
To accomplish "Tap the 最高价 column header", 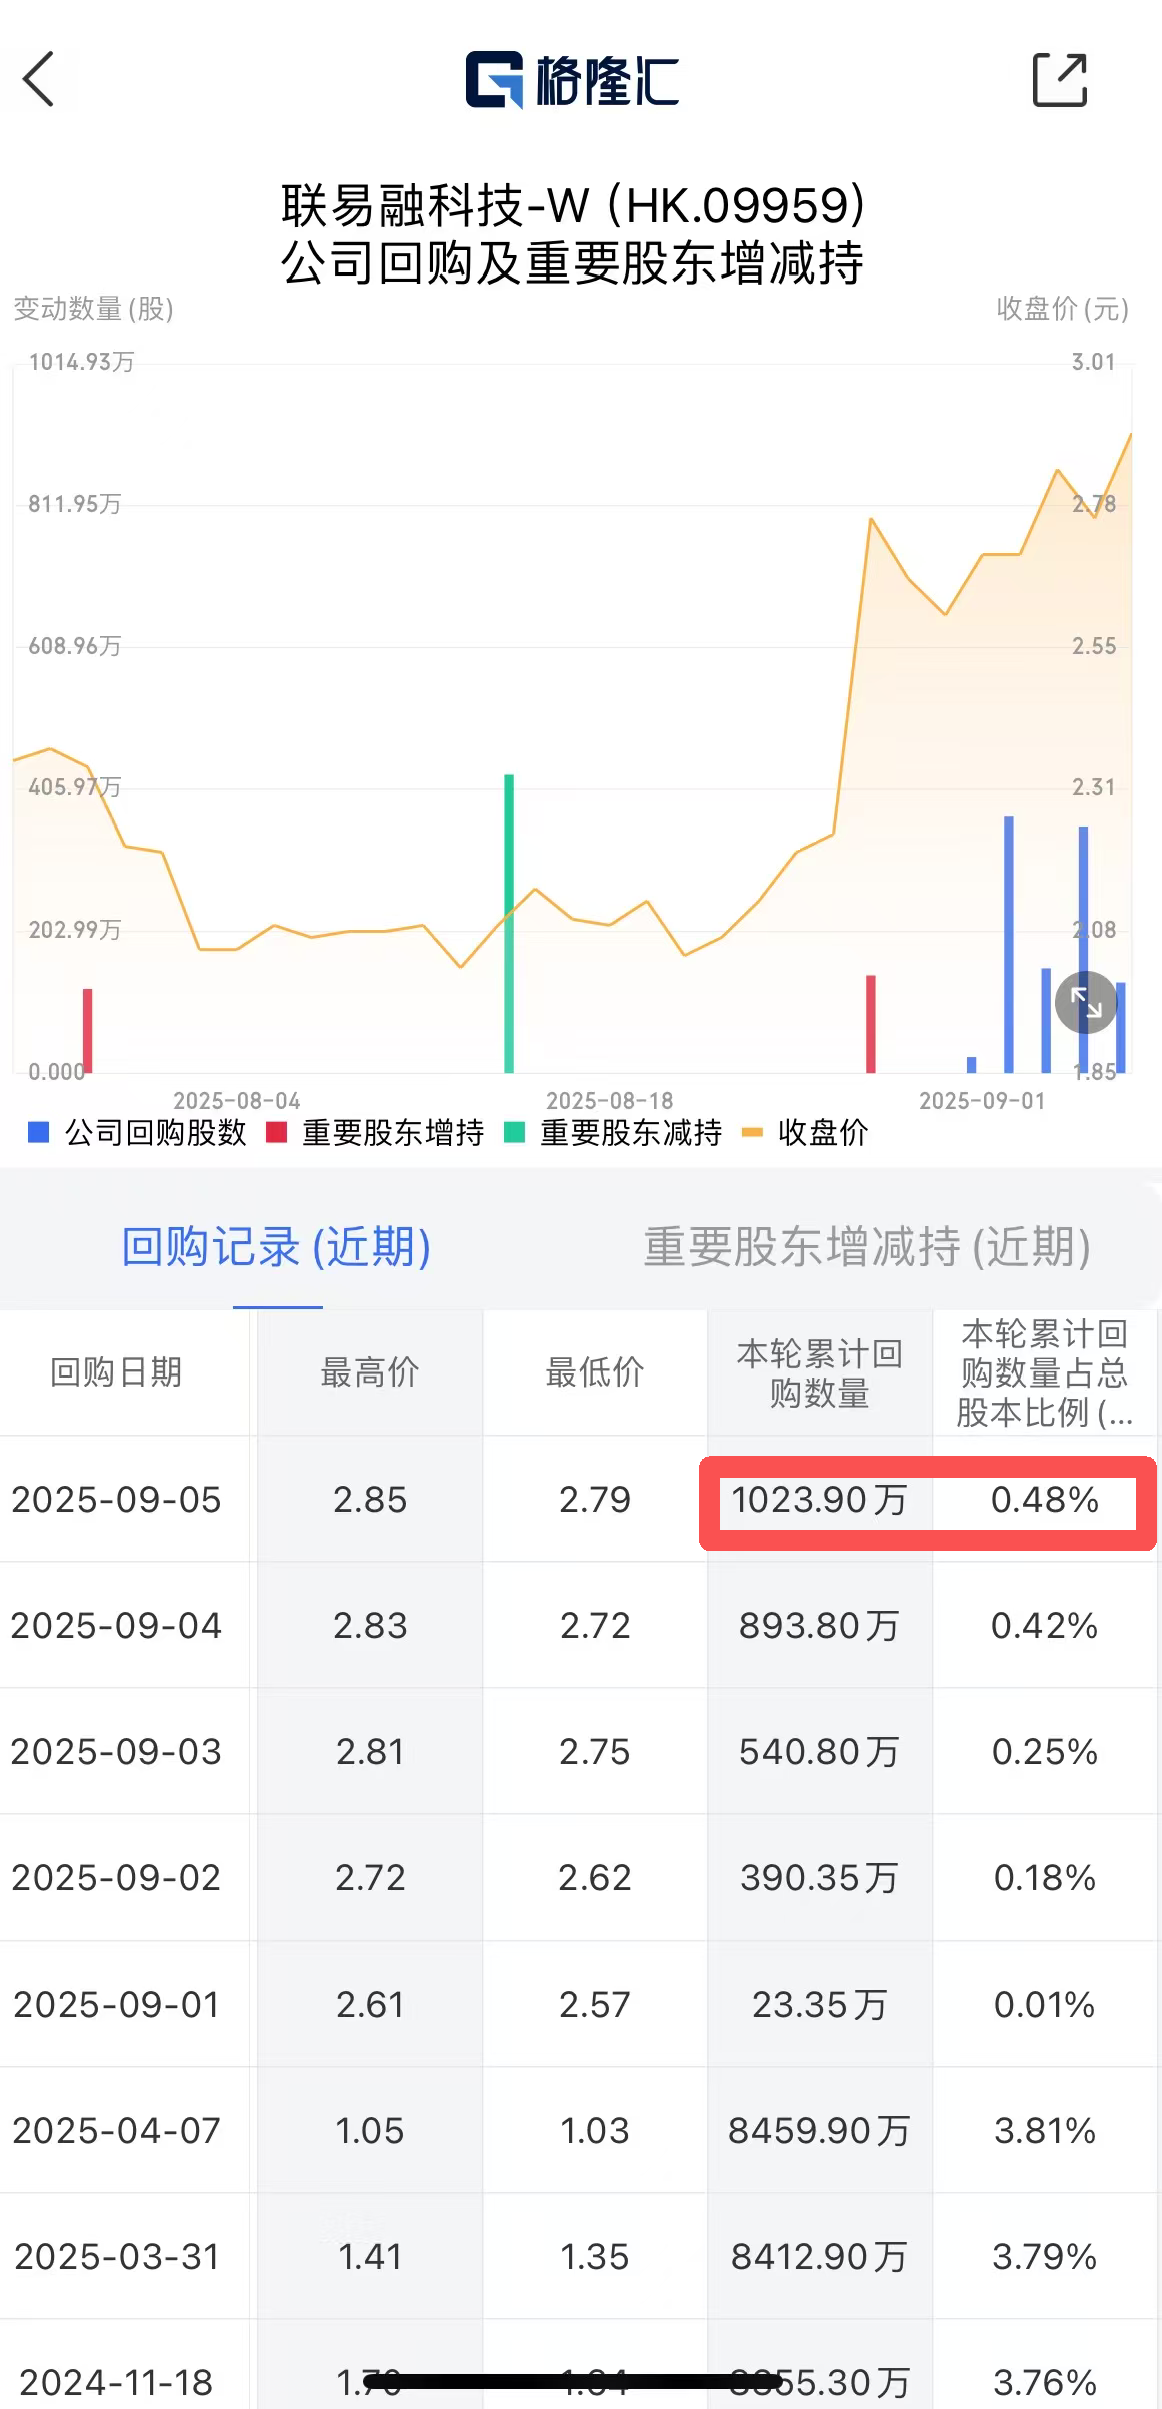I will [x=370, y=1372].
